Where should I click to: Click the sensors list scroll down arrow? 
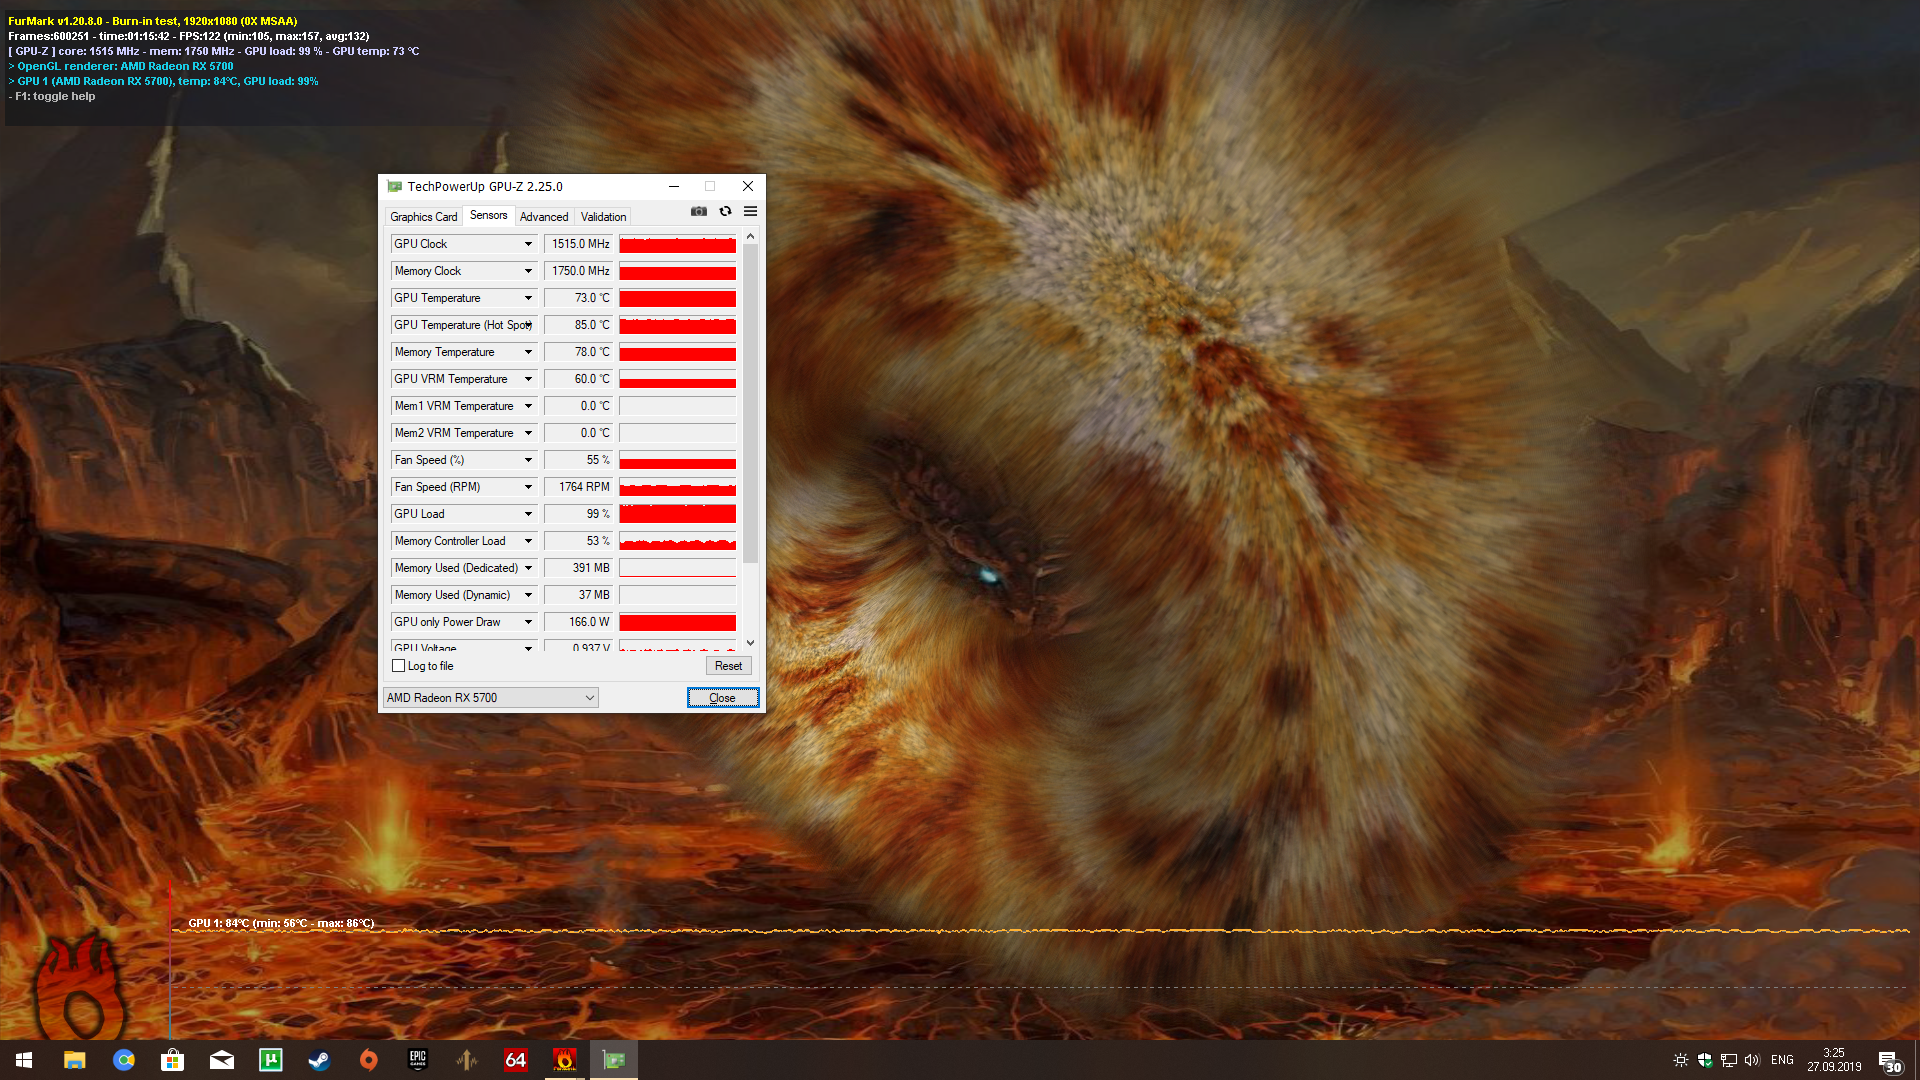[750, 643]
